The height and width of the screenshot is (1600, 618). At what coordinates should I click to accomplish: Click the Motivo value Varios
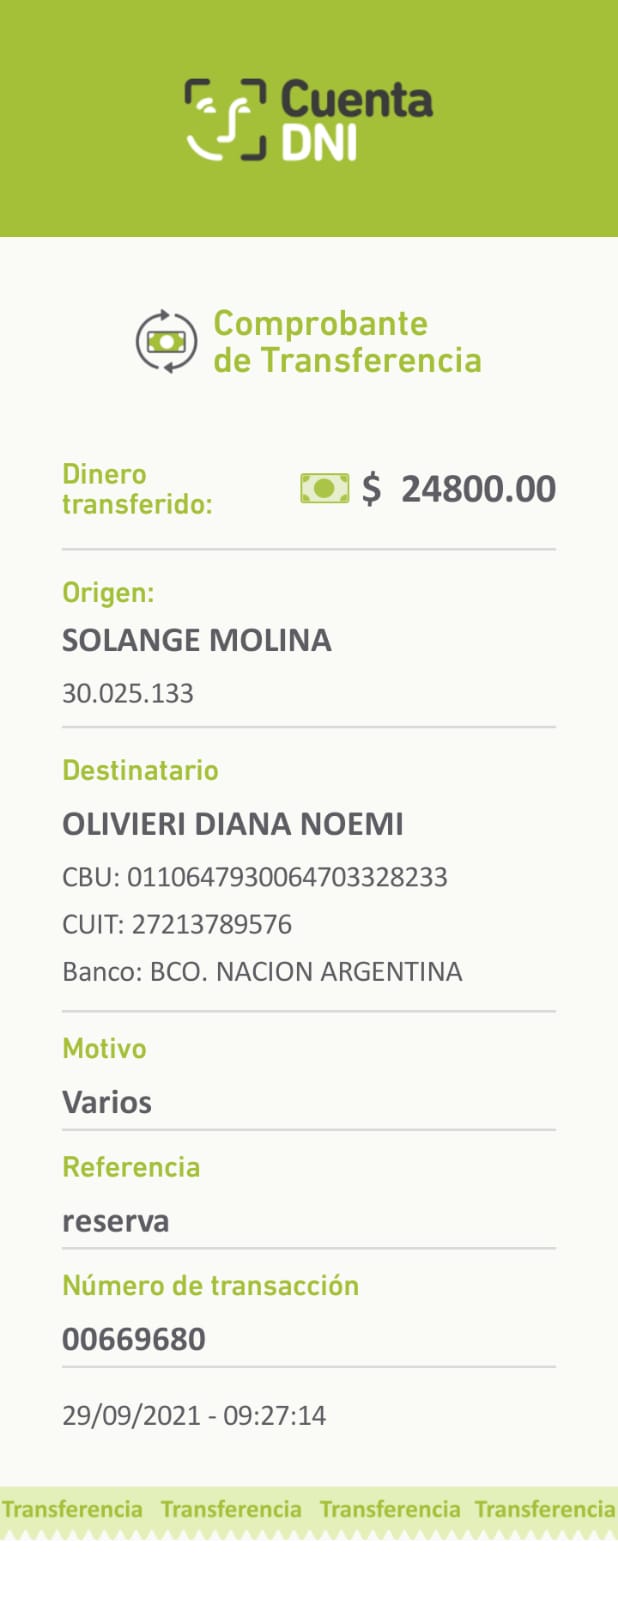[x=107, y=1102]
